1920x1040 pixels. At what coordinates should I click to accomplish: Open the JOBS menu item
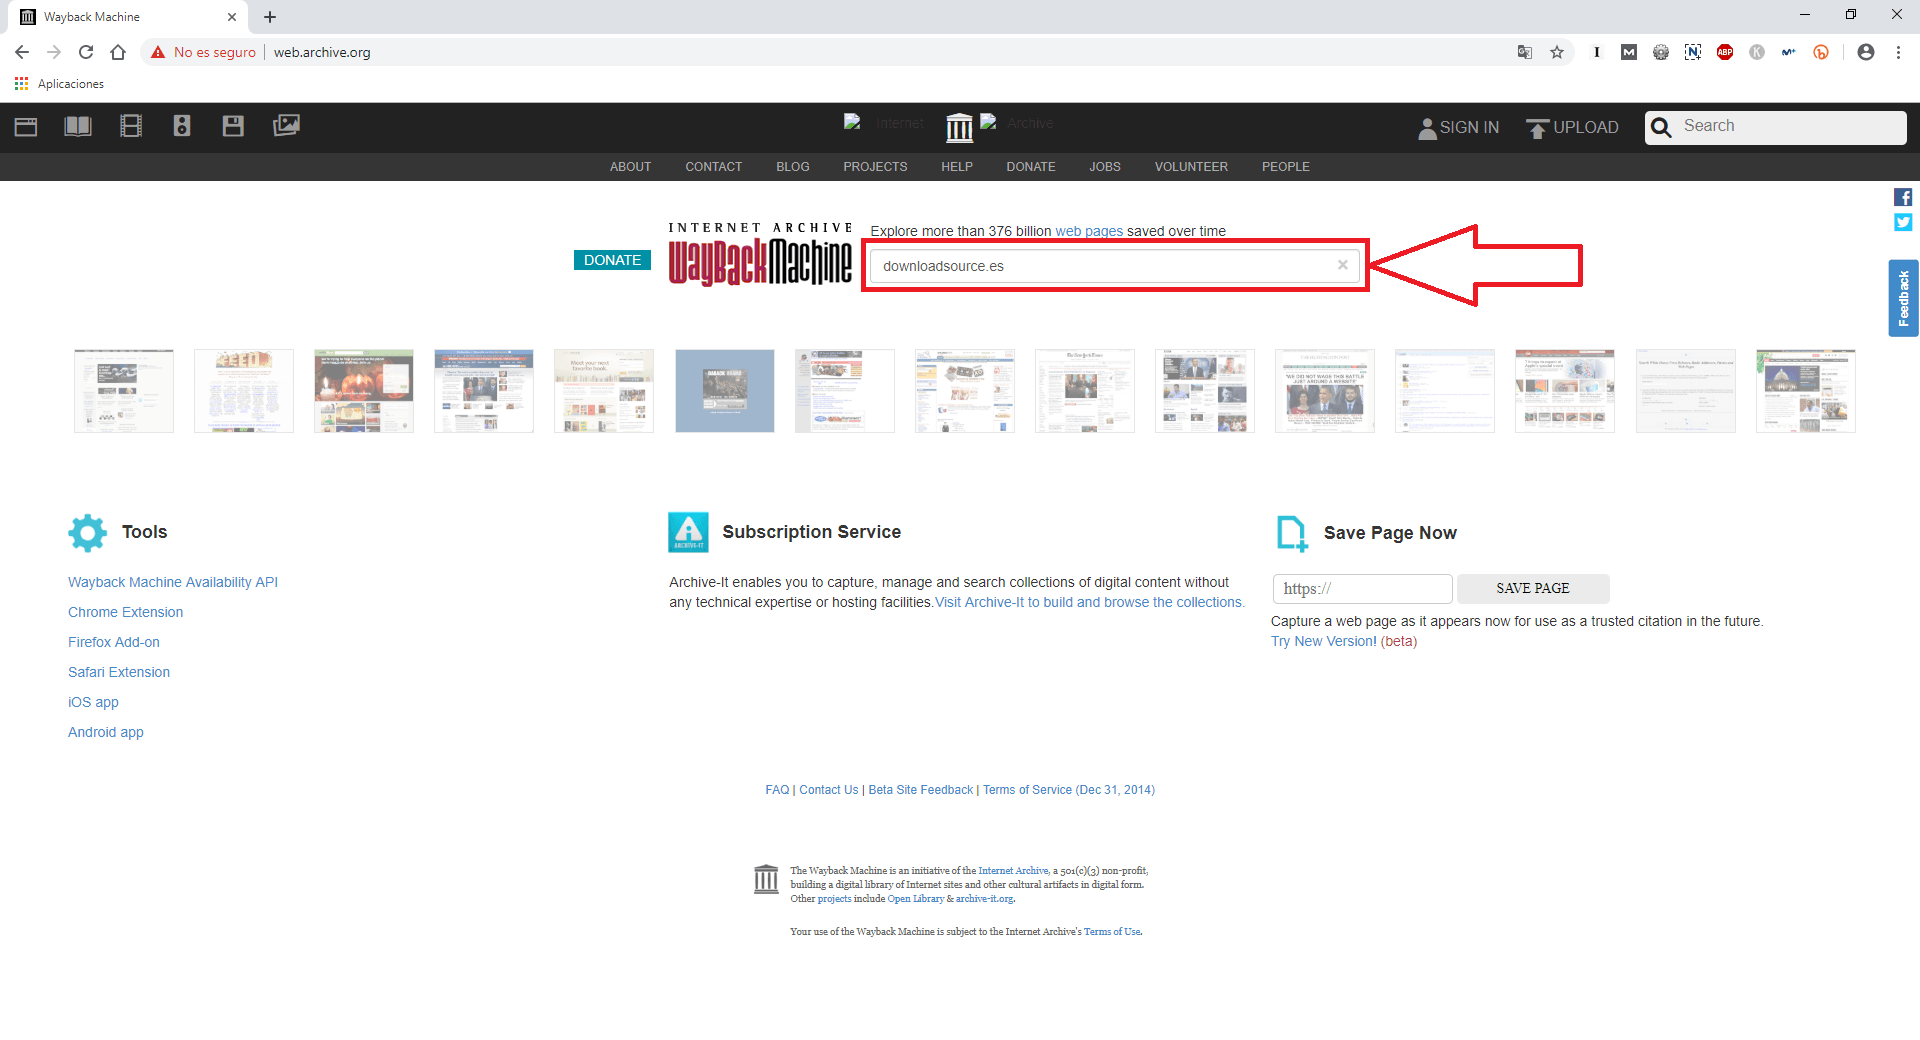tap(1105, 167)
